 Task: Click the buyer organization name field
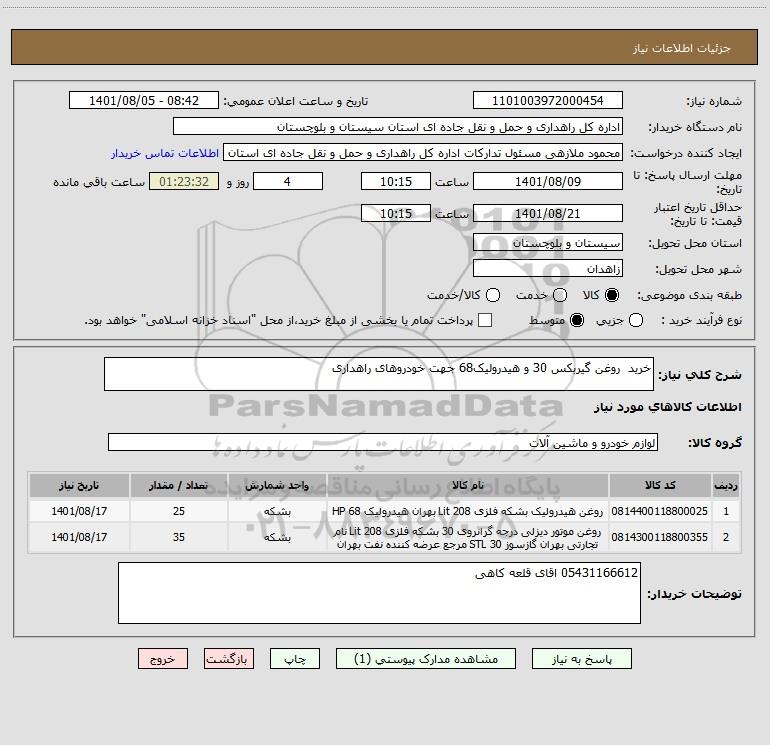pyautogui.click(x=398, y=127)
